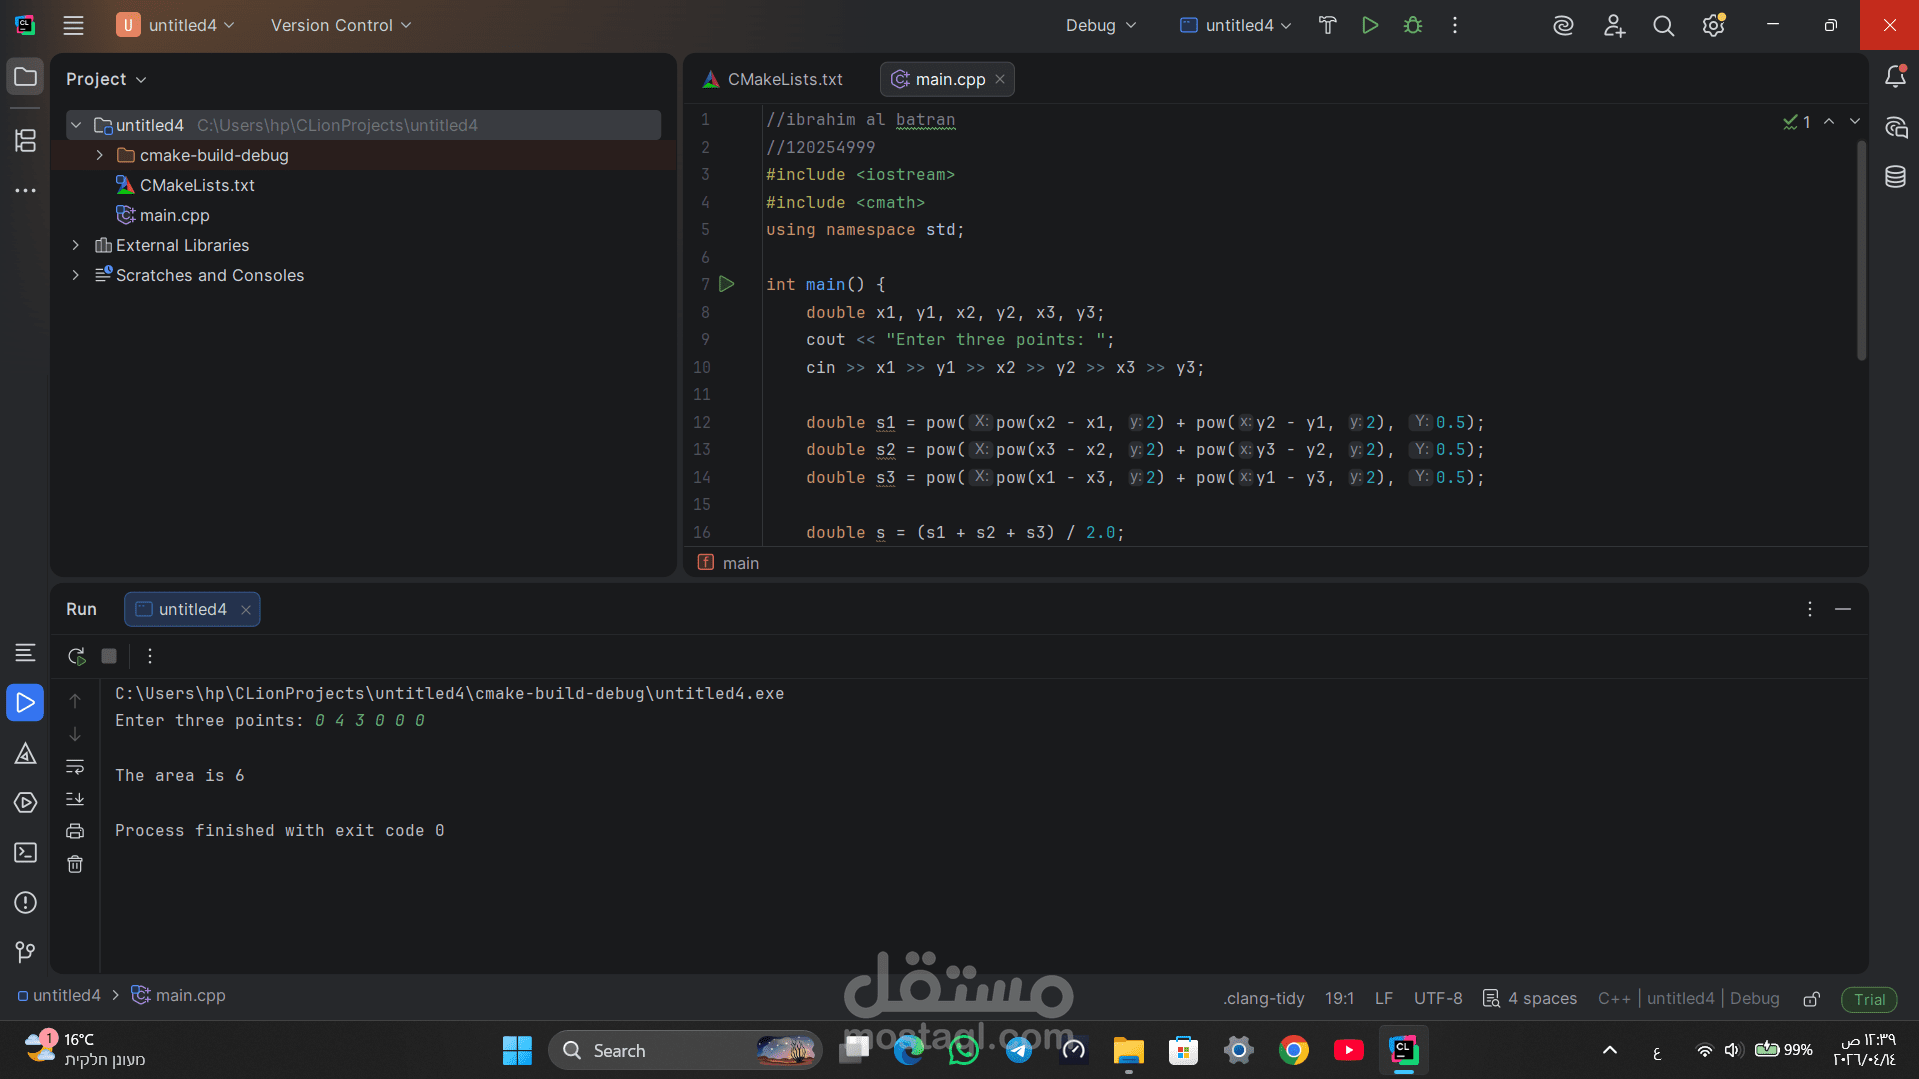Select the untitled4 Run tab
This screenshot has height=1079, width=1919.
click(x=192, y=609)
